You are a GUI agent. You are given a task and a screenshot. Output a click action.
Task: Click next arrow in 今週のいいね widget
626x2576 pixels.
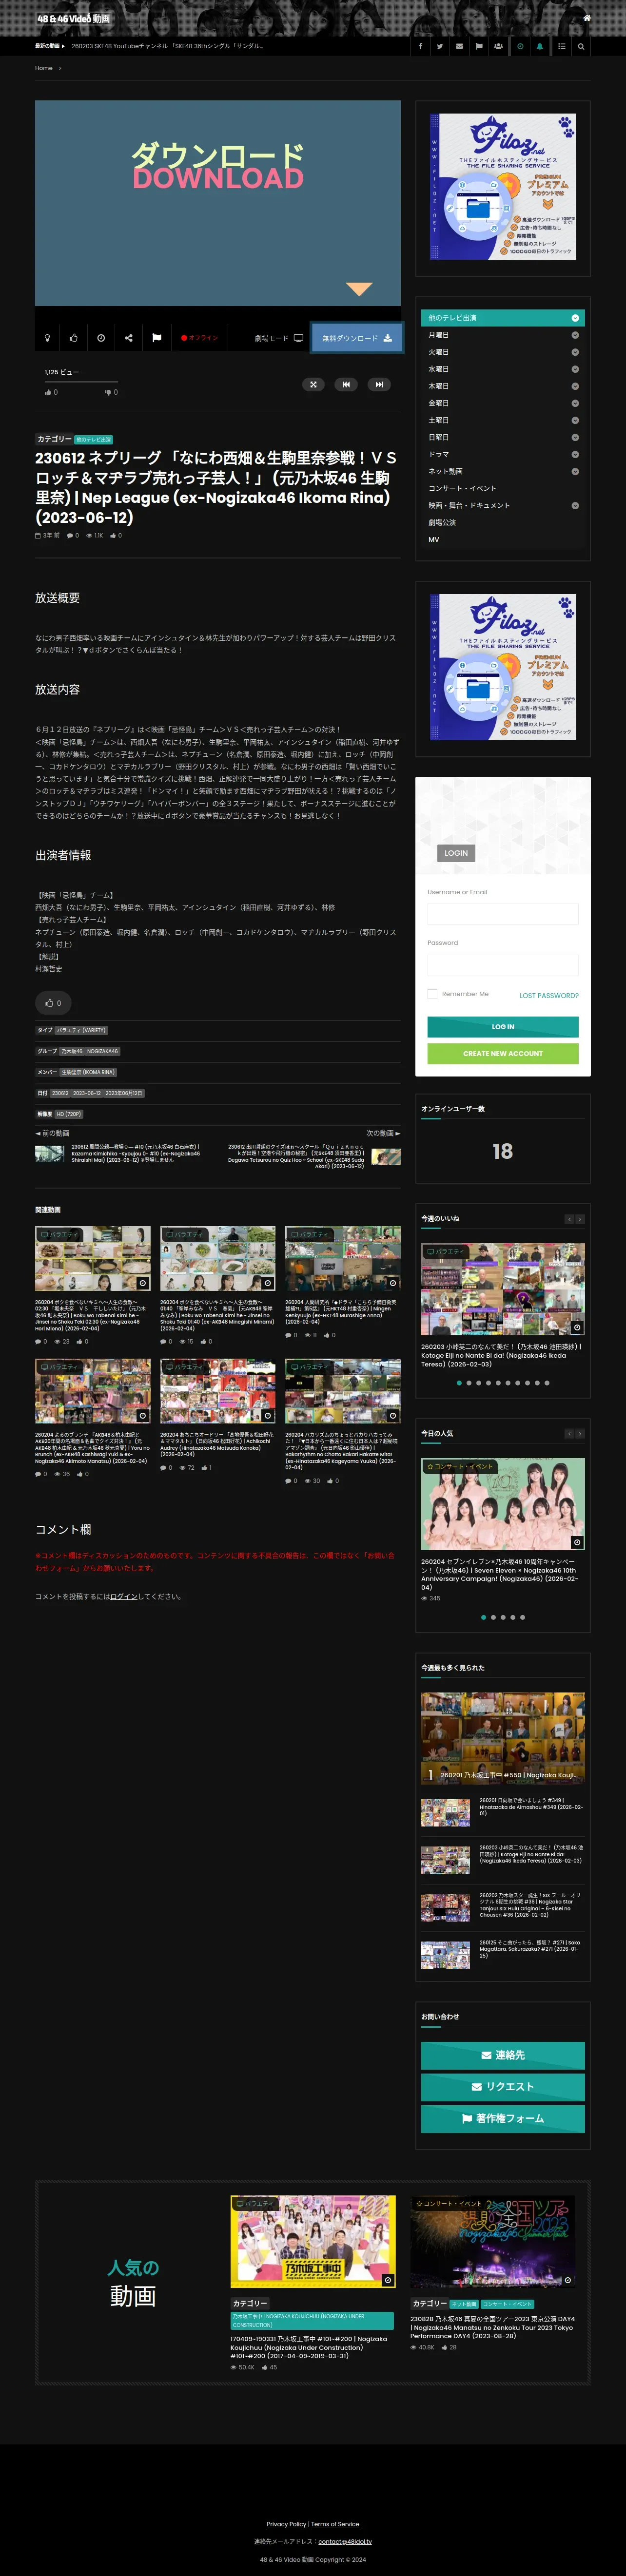tap(580, 1219)
